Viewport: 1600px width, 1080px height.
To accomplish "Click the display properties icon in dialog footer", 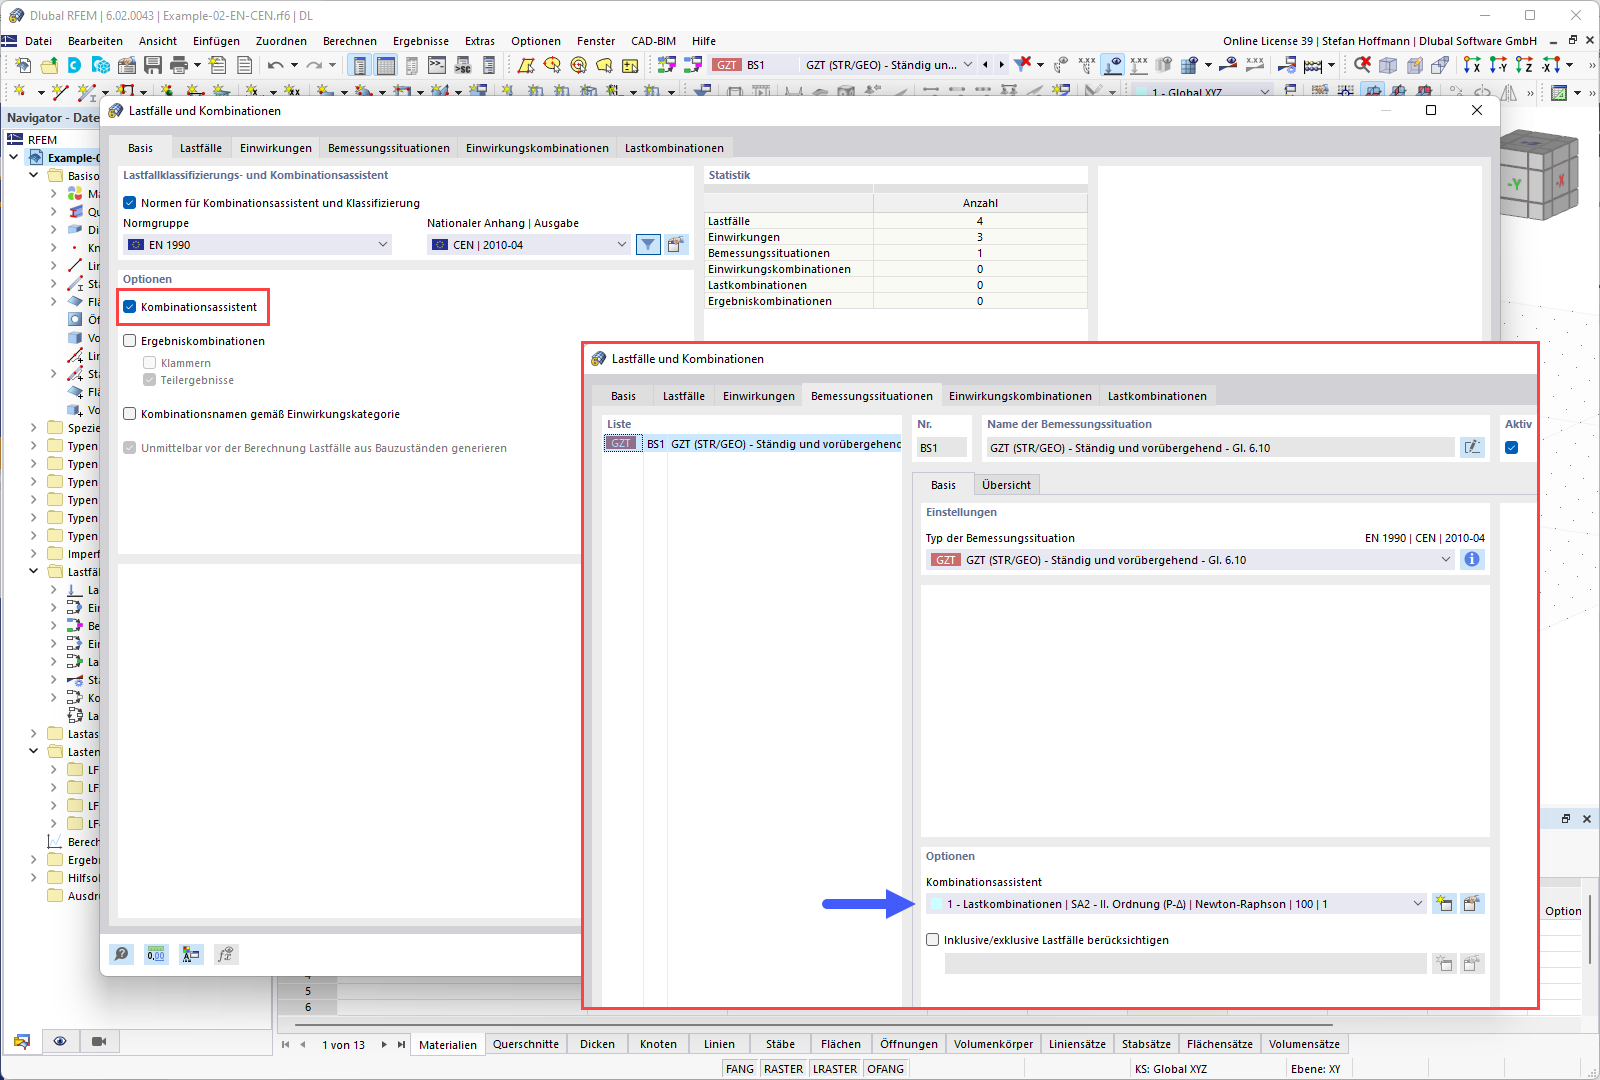I will coord(191,955).
